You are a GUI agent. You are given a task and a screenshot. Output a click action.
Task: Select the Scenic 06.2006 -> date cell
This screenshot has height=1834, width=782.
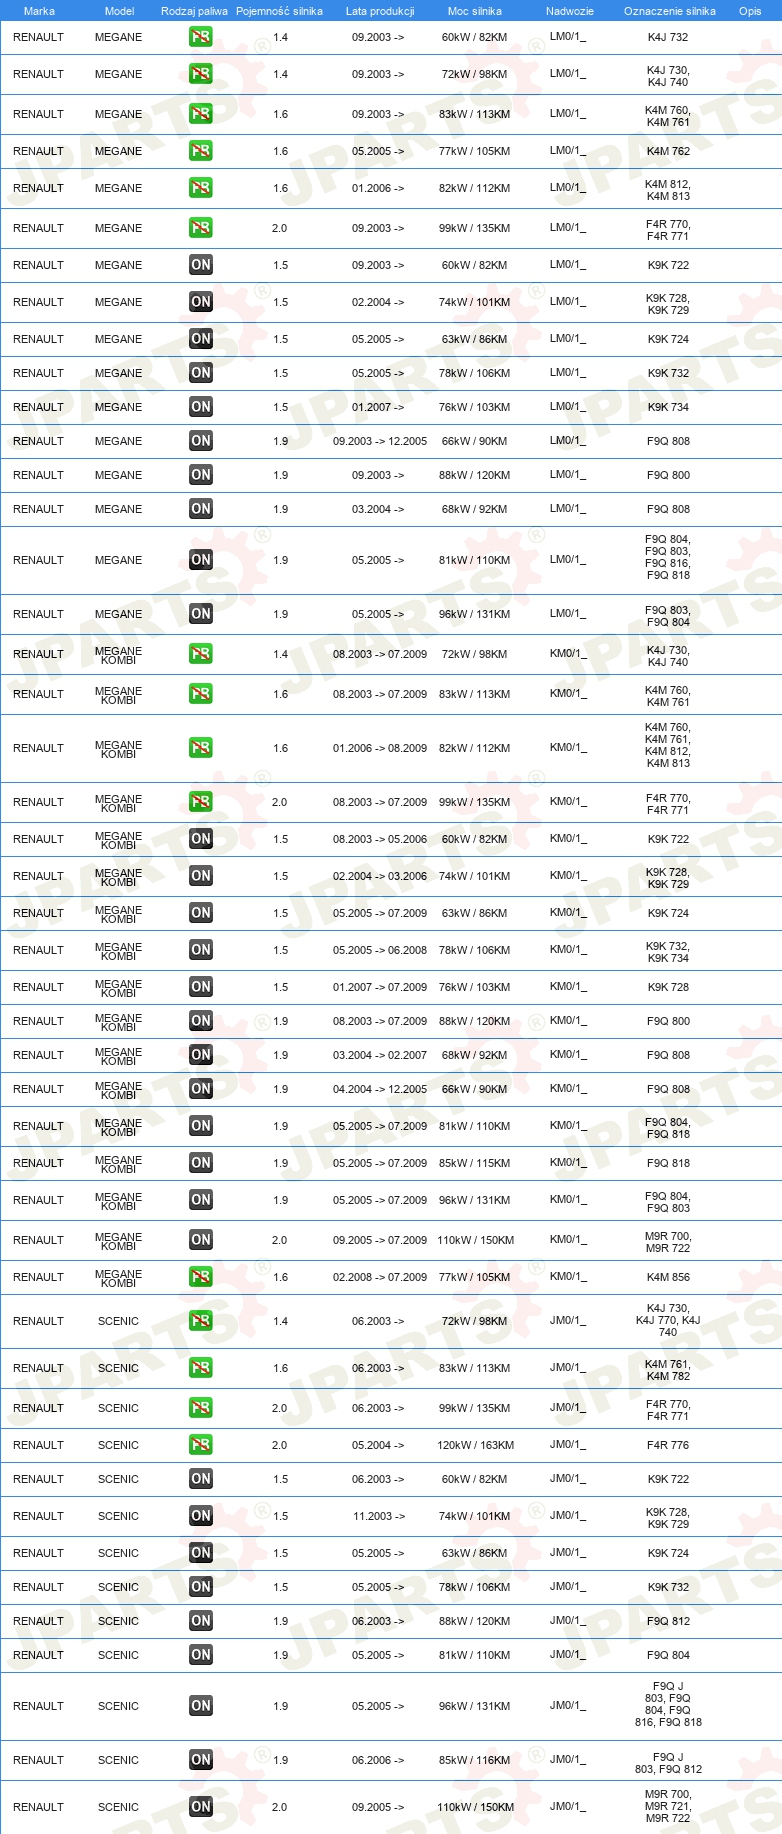pos(378,1760)
